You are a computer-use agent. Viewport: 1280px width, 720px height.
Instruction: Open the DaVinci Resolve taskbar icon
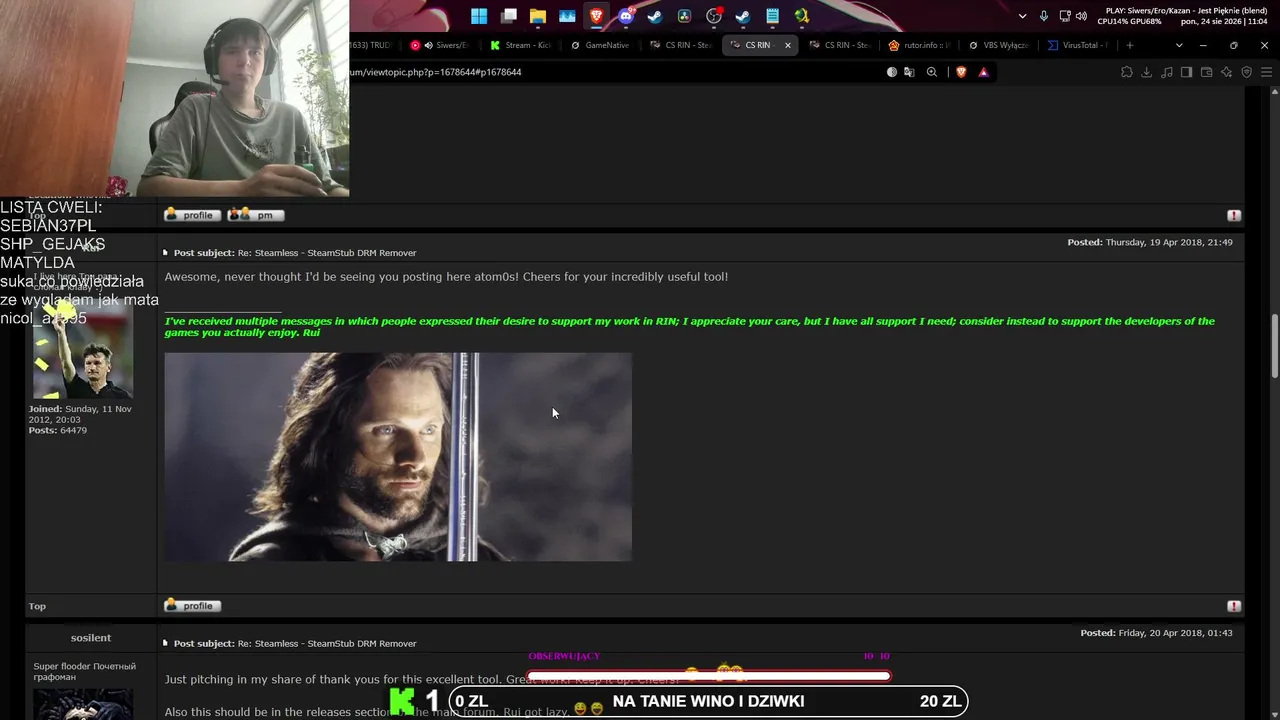pyautogui.click(x=684, y=16)
